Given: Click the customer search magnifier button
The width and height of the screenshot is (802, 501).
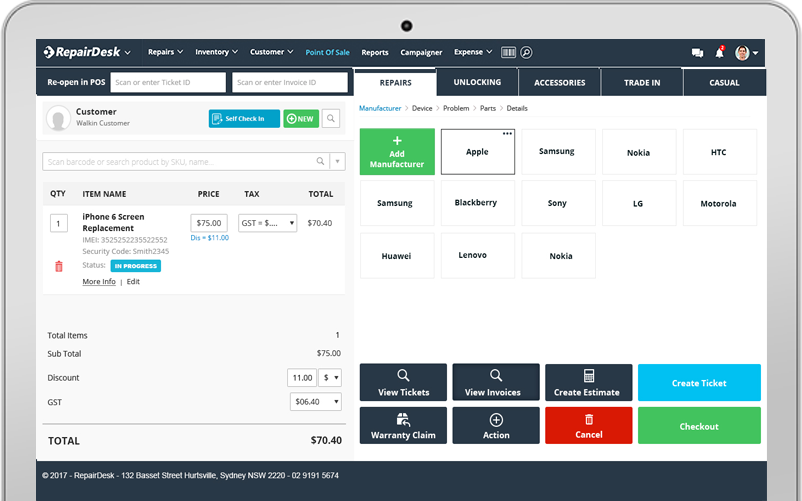Looking at the screenshot, I should coord(331,119).
